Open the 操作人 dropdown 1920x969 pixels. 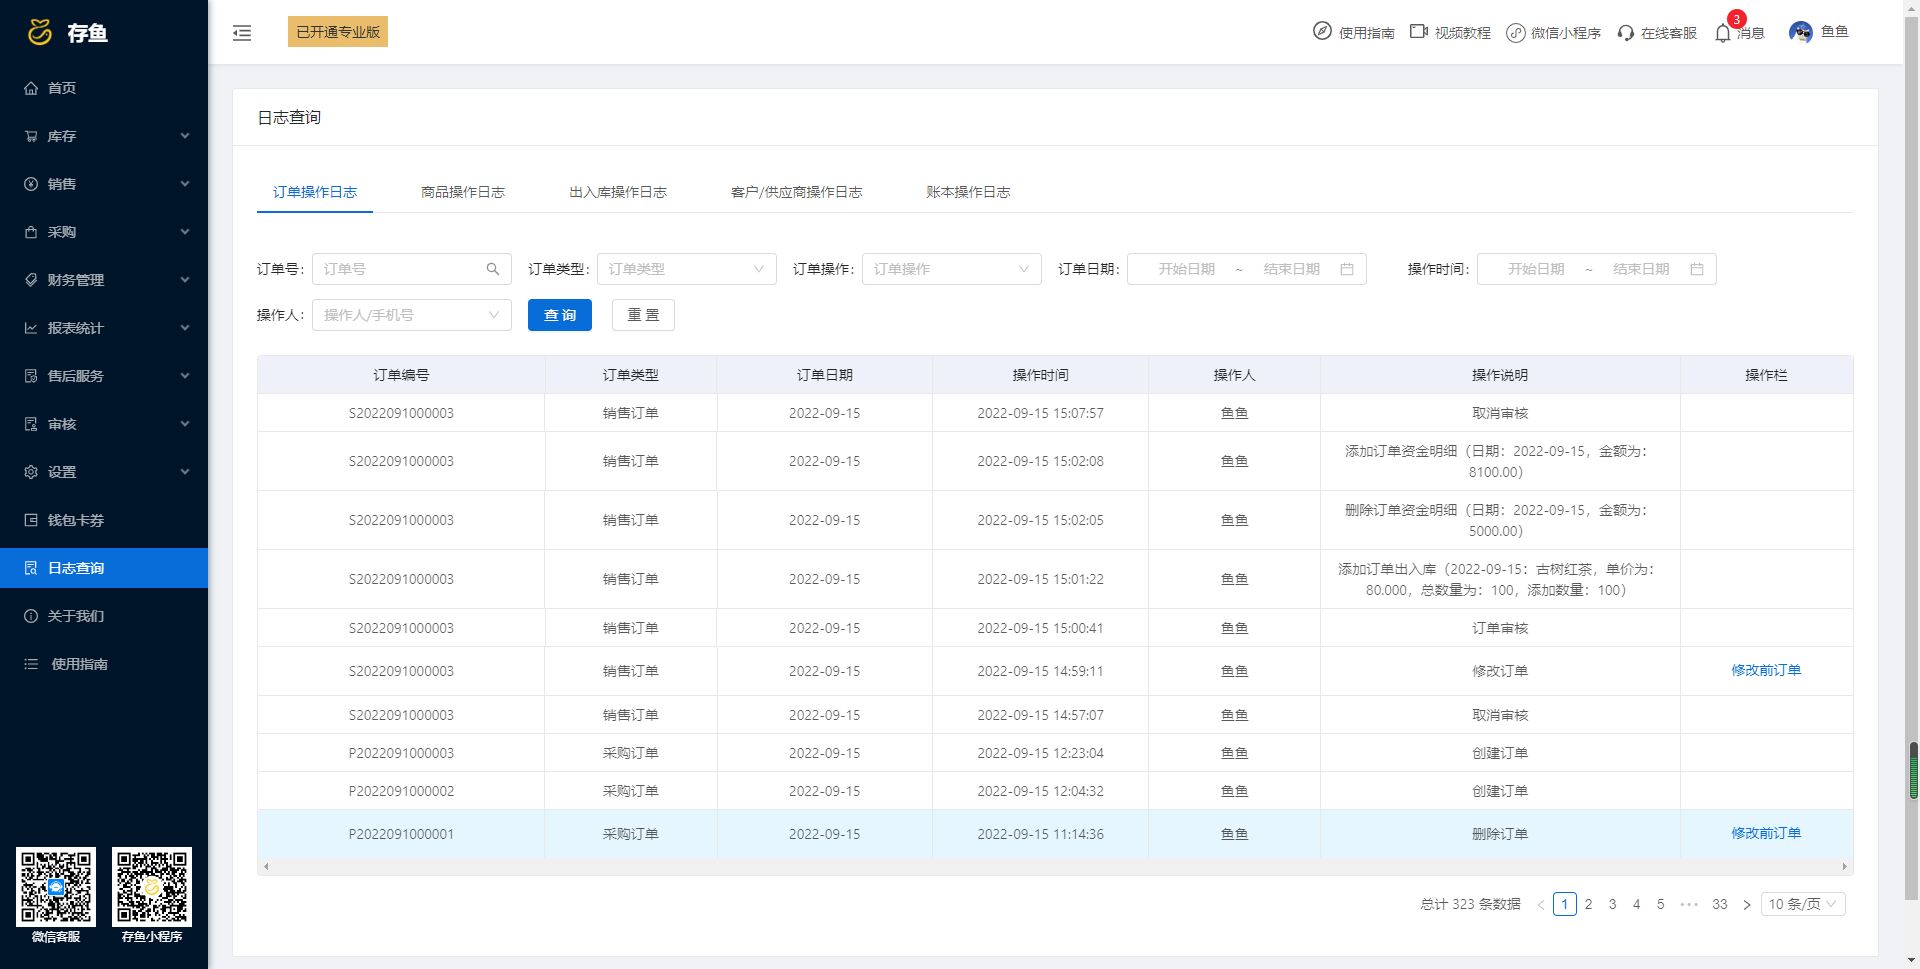[x=412, y=315]
